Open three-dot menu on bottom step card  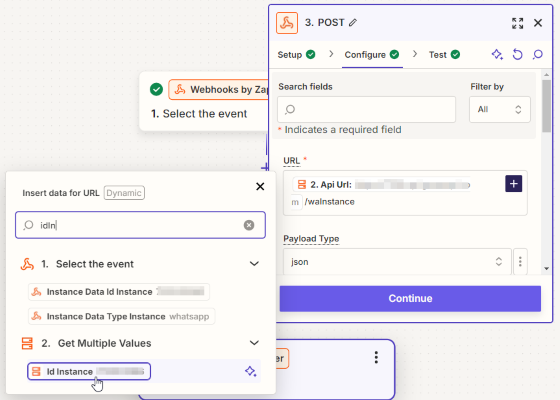coord(376,357)
